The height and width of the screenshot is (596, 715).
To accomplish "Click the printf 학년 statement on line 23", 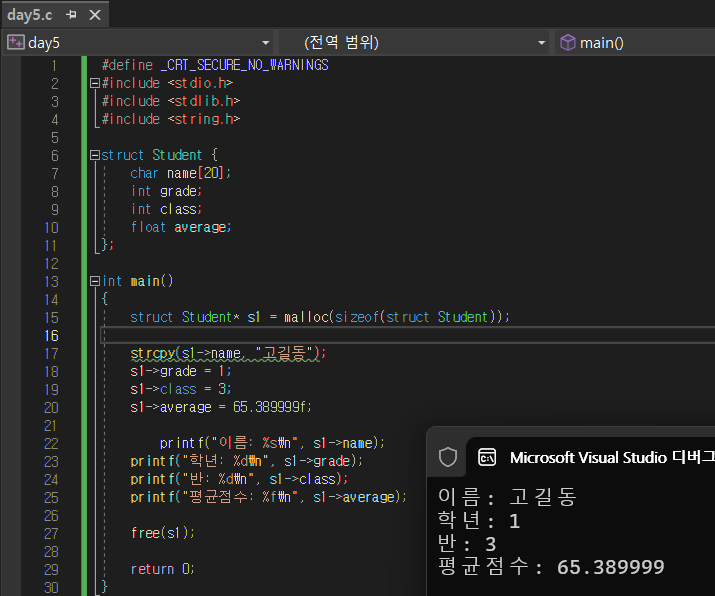I will coord(247,461).
